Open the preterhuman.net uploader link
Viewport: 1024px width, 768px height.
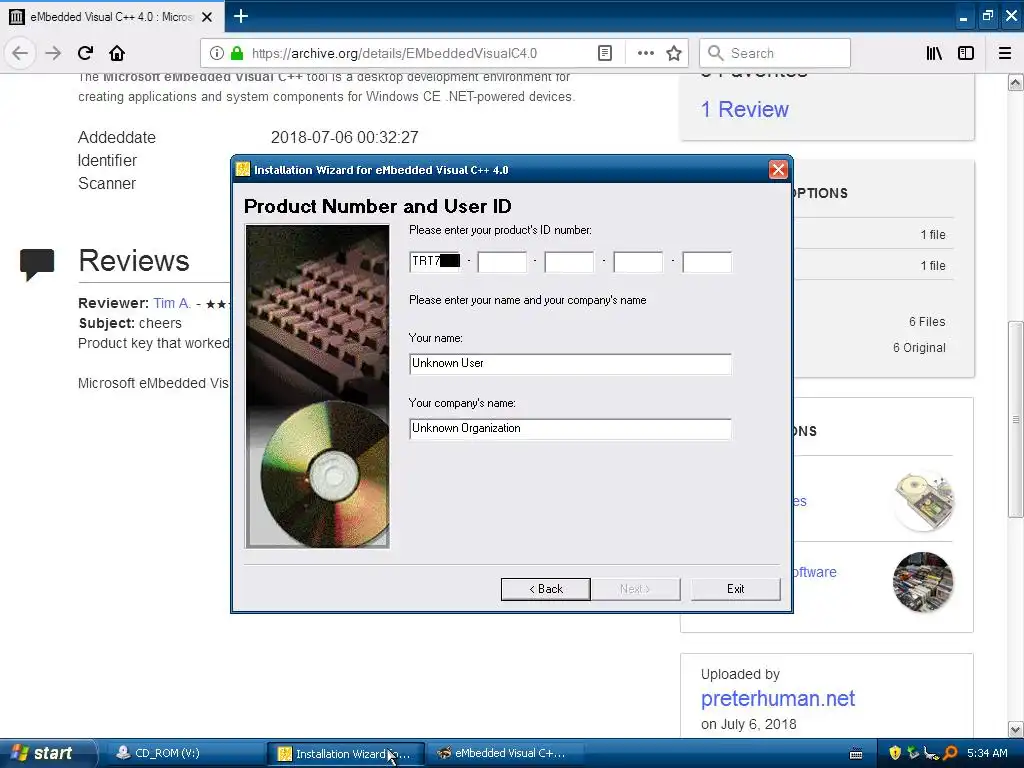point(777,698)
